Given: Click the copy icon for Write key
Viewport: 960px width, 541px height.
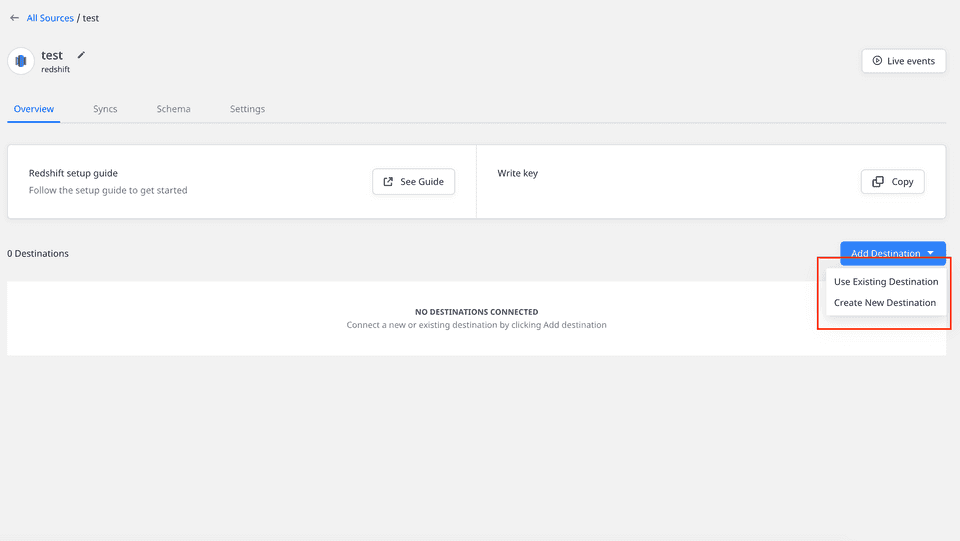Looking at the screenshot, I should [878, 182].
